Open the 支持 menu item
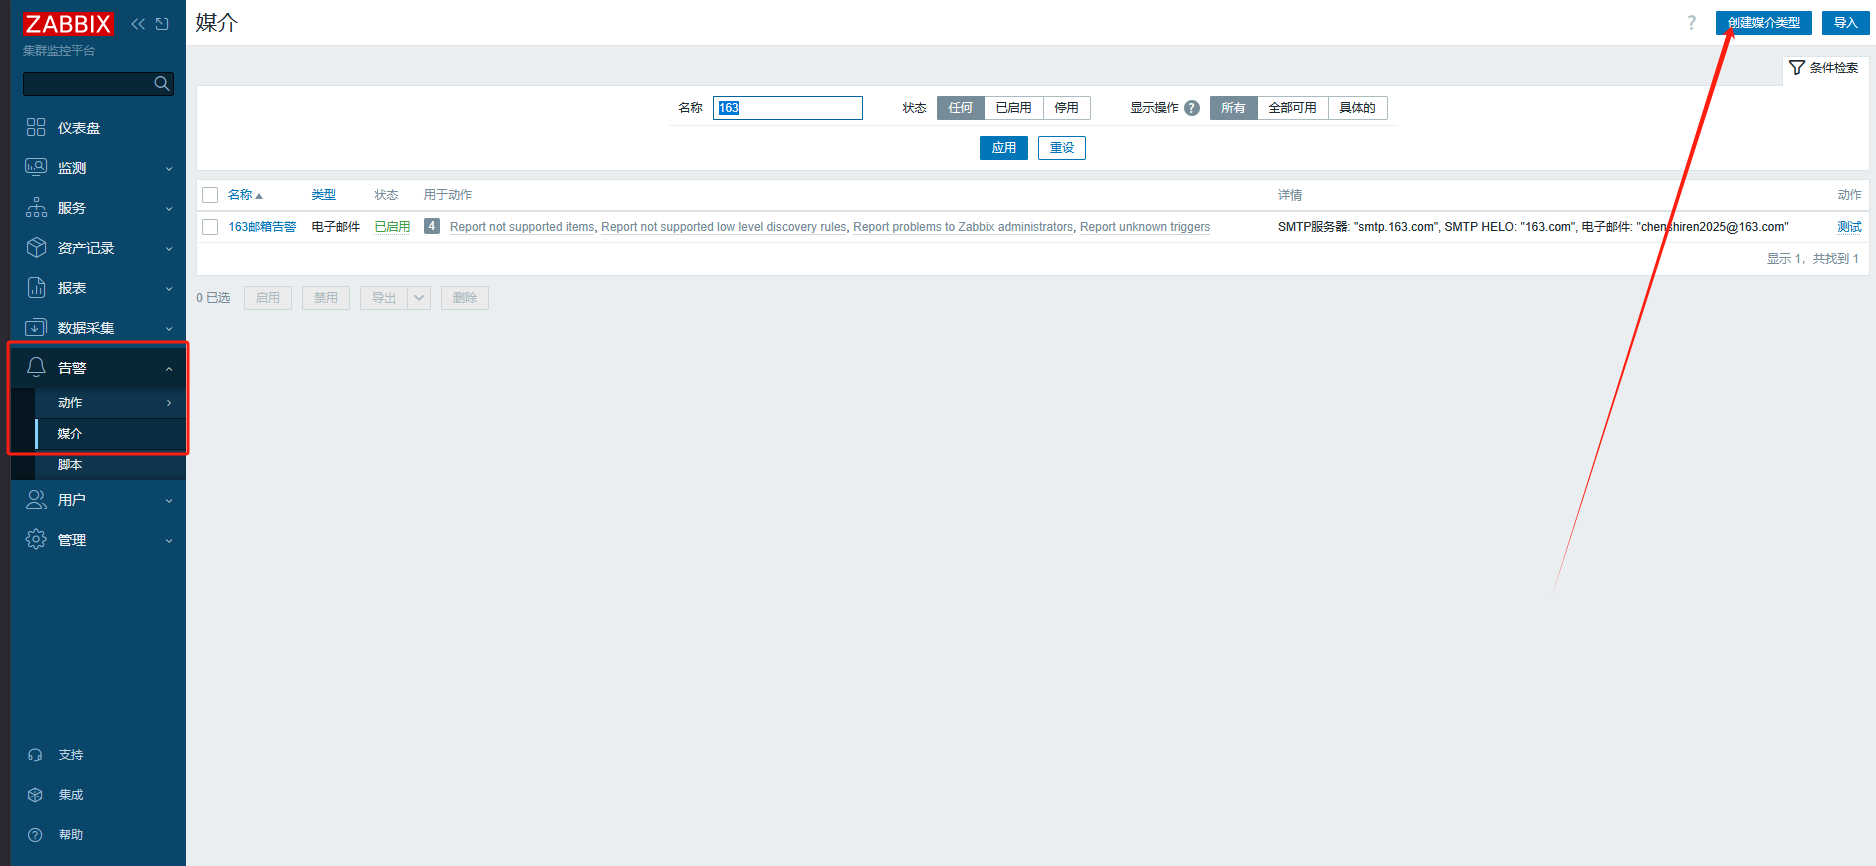The width and height of the screenshot is (1876, 866). click(x=98, y=755)
